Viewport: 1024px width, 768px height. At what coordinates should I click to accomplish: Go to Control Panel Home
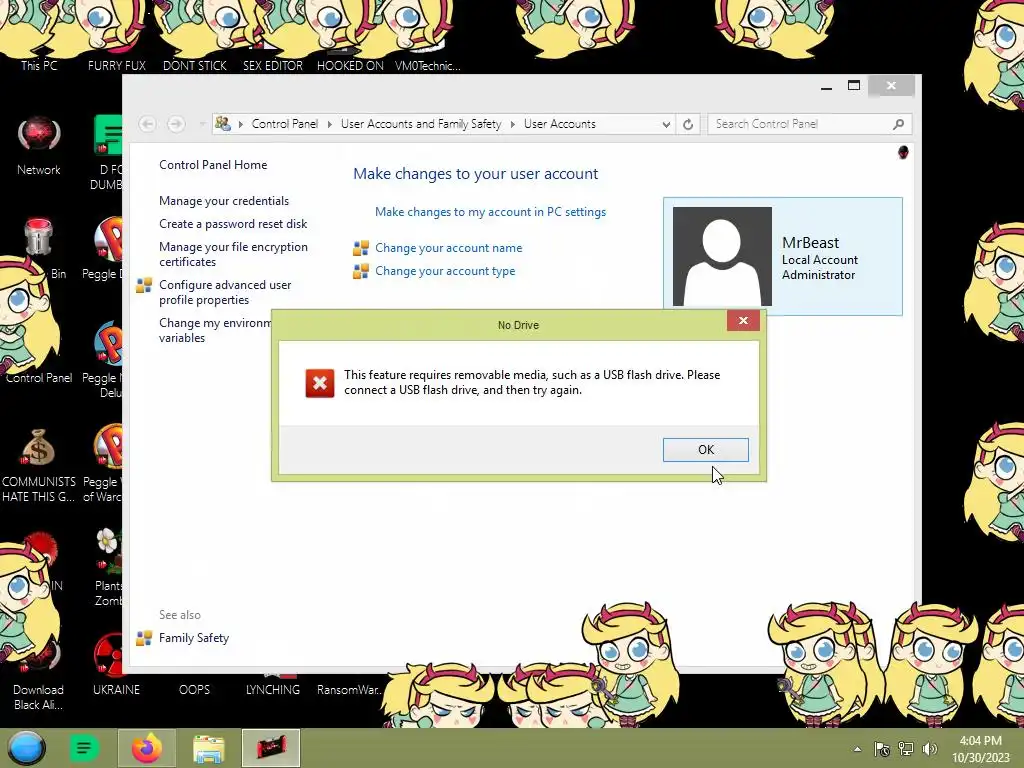coord(213,165)
